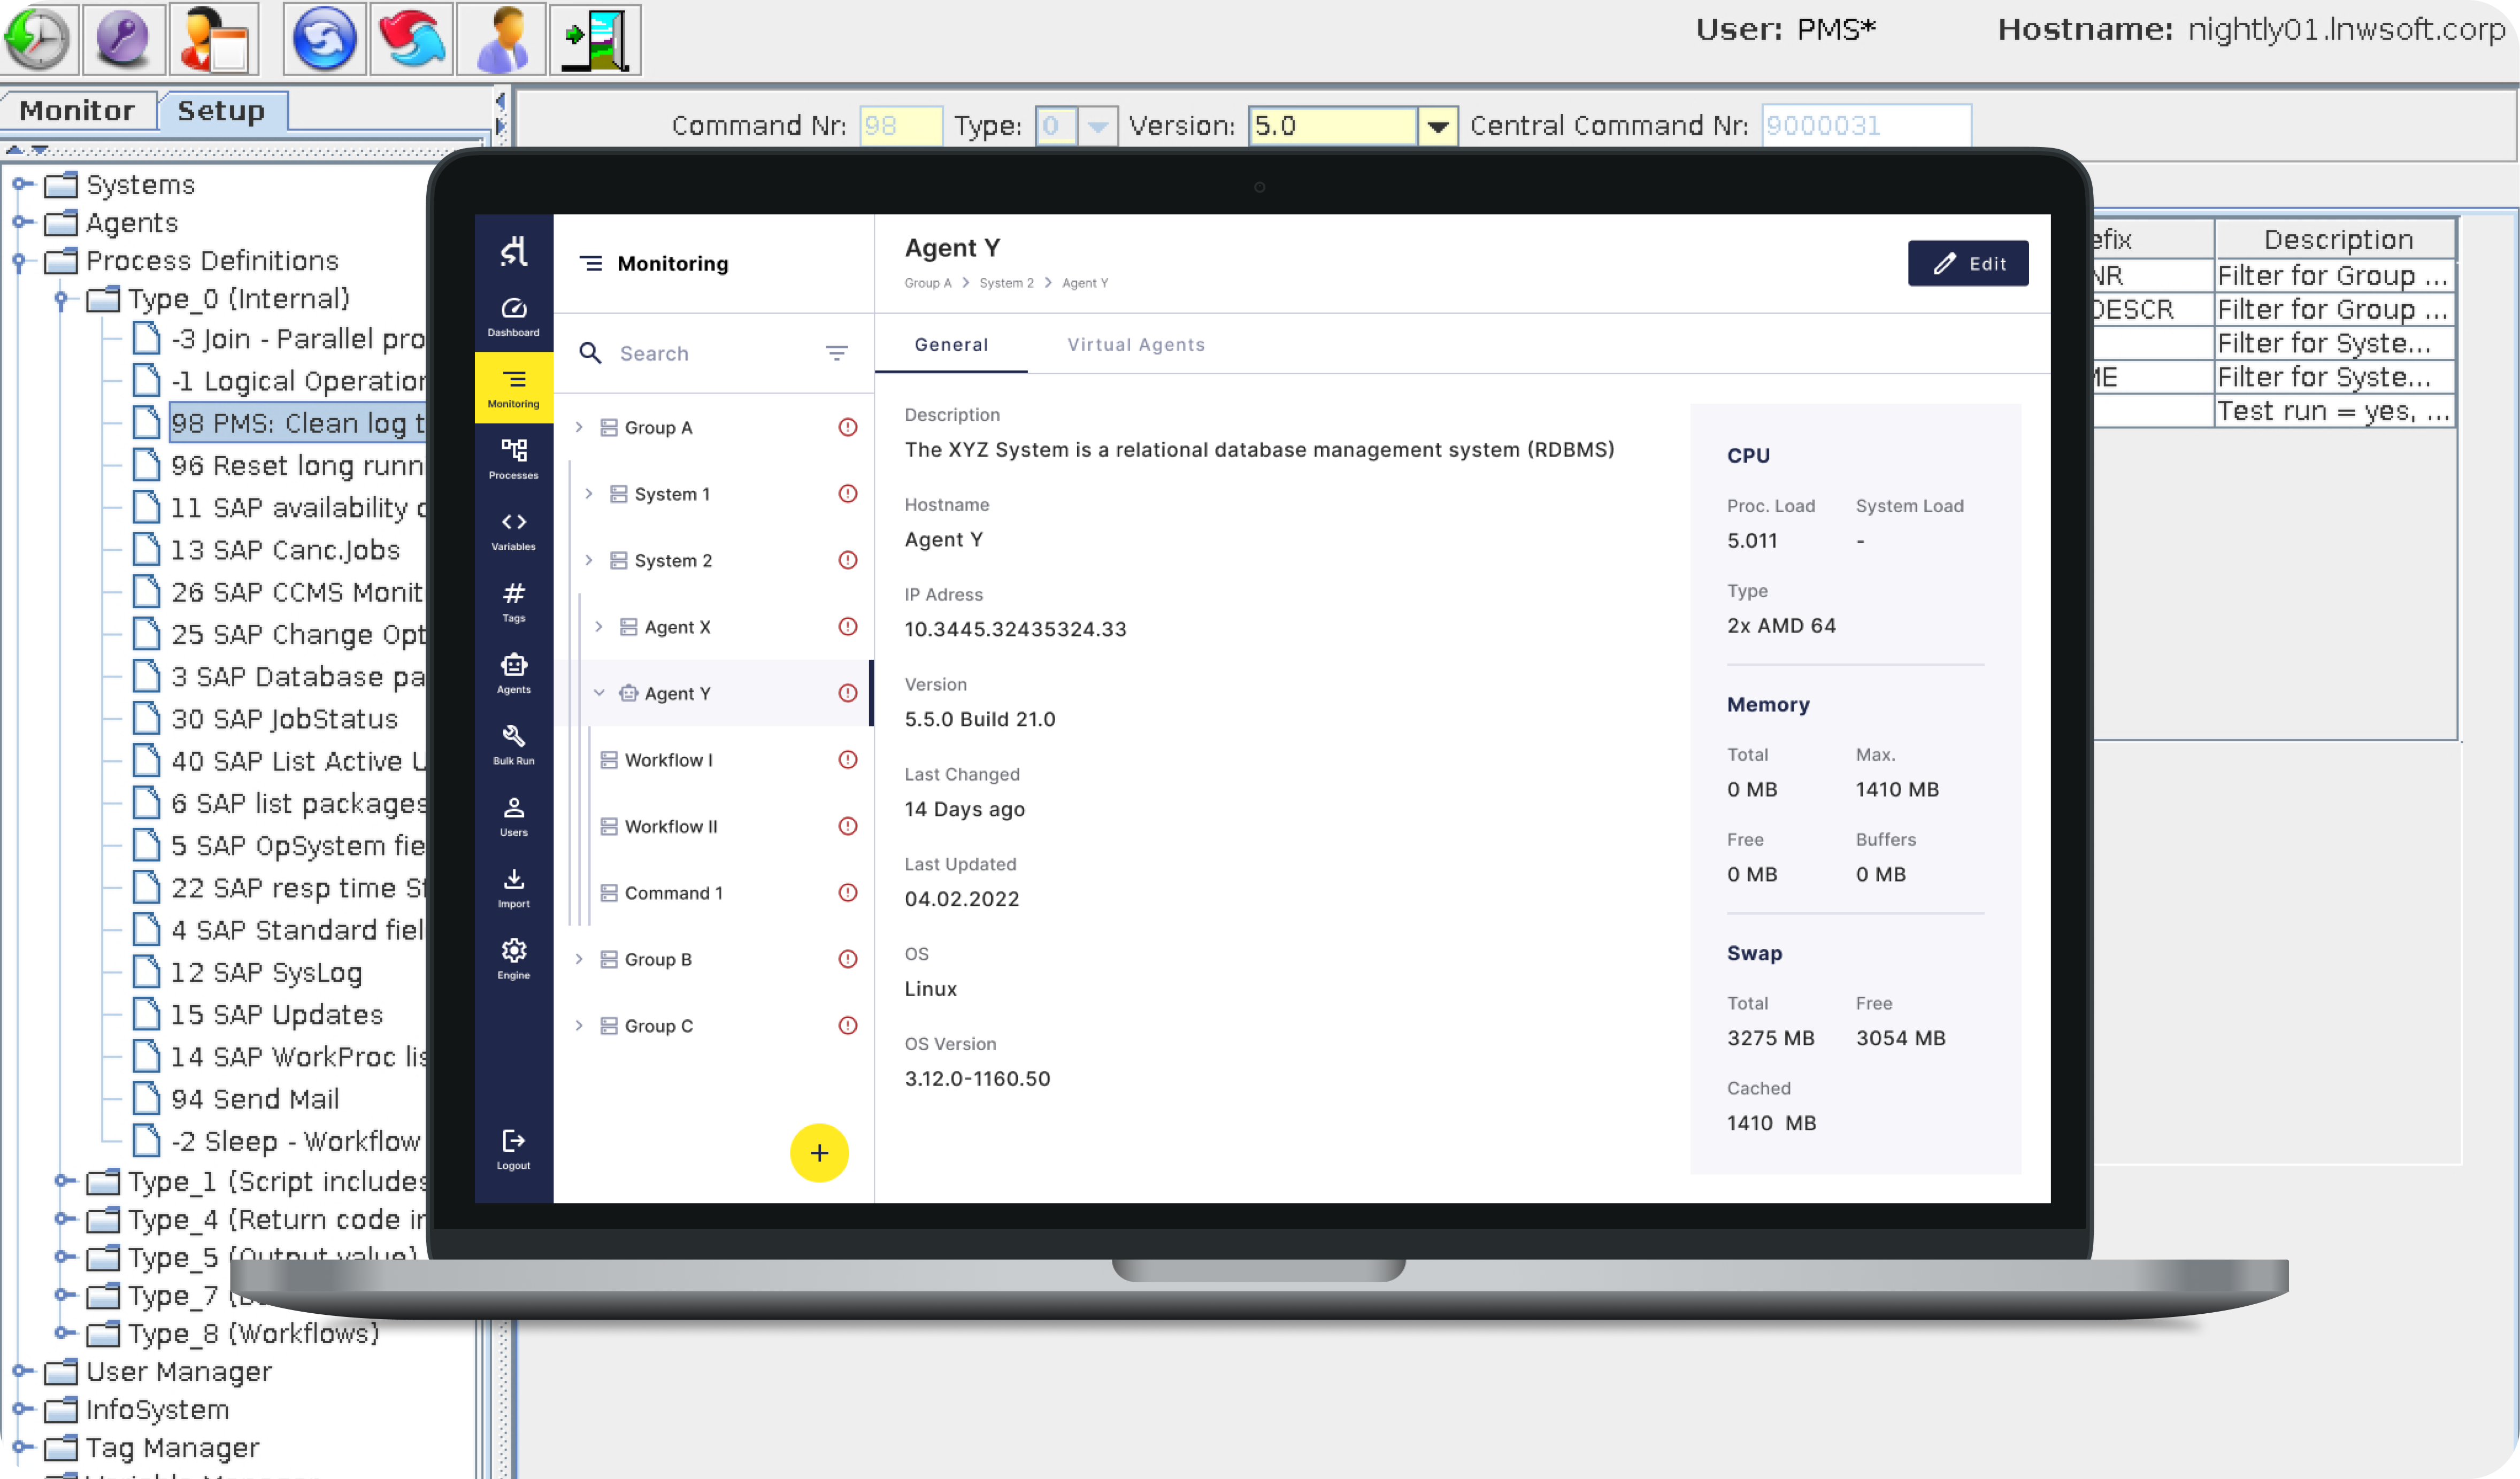Expand Agent X in monitoring tree
Viewport: 2520px width, 1479px height.
click(x=599, y=626)
